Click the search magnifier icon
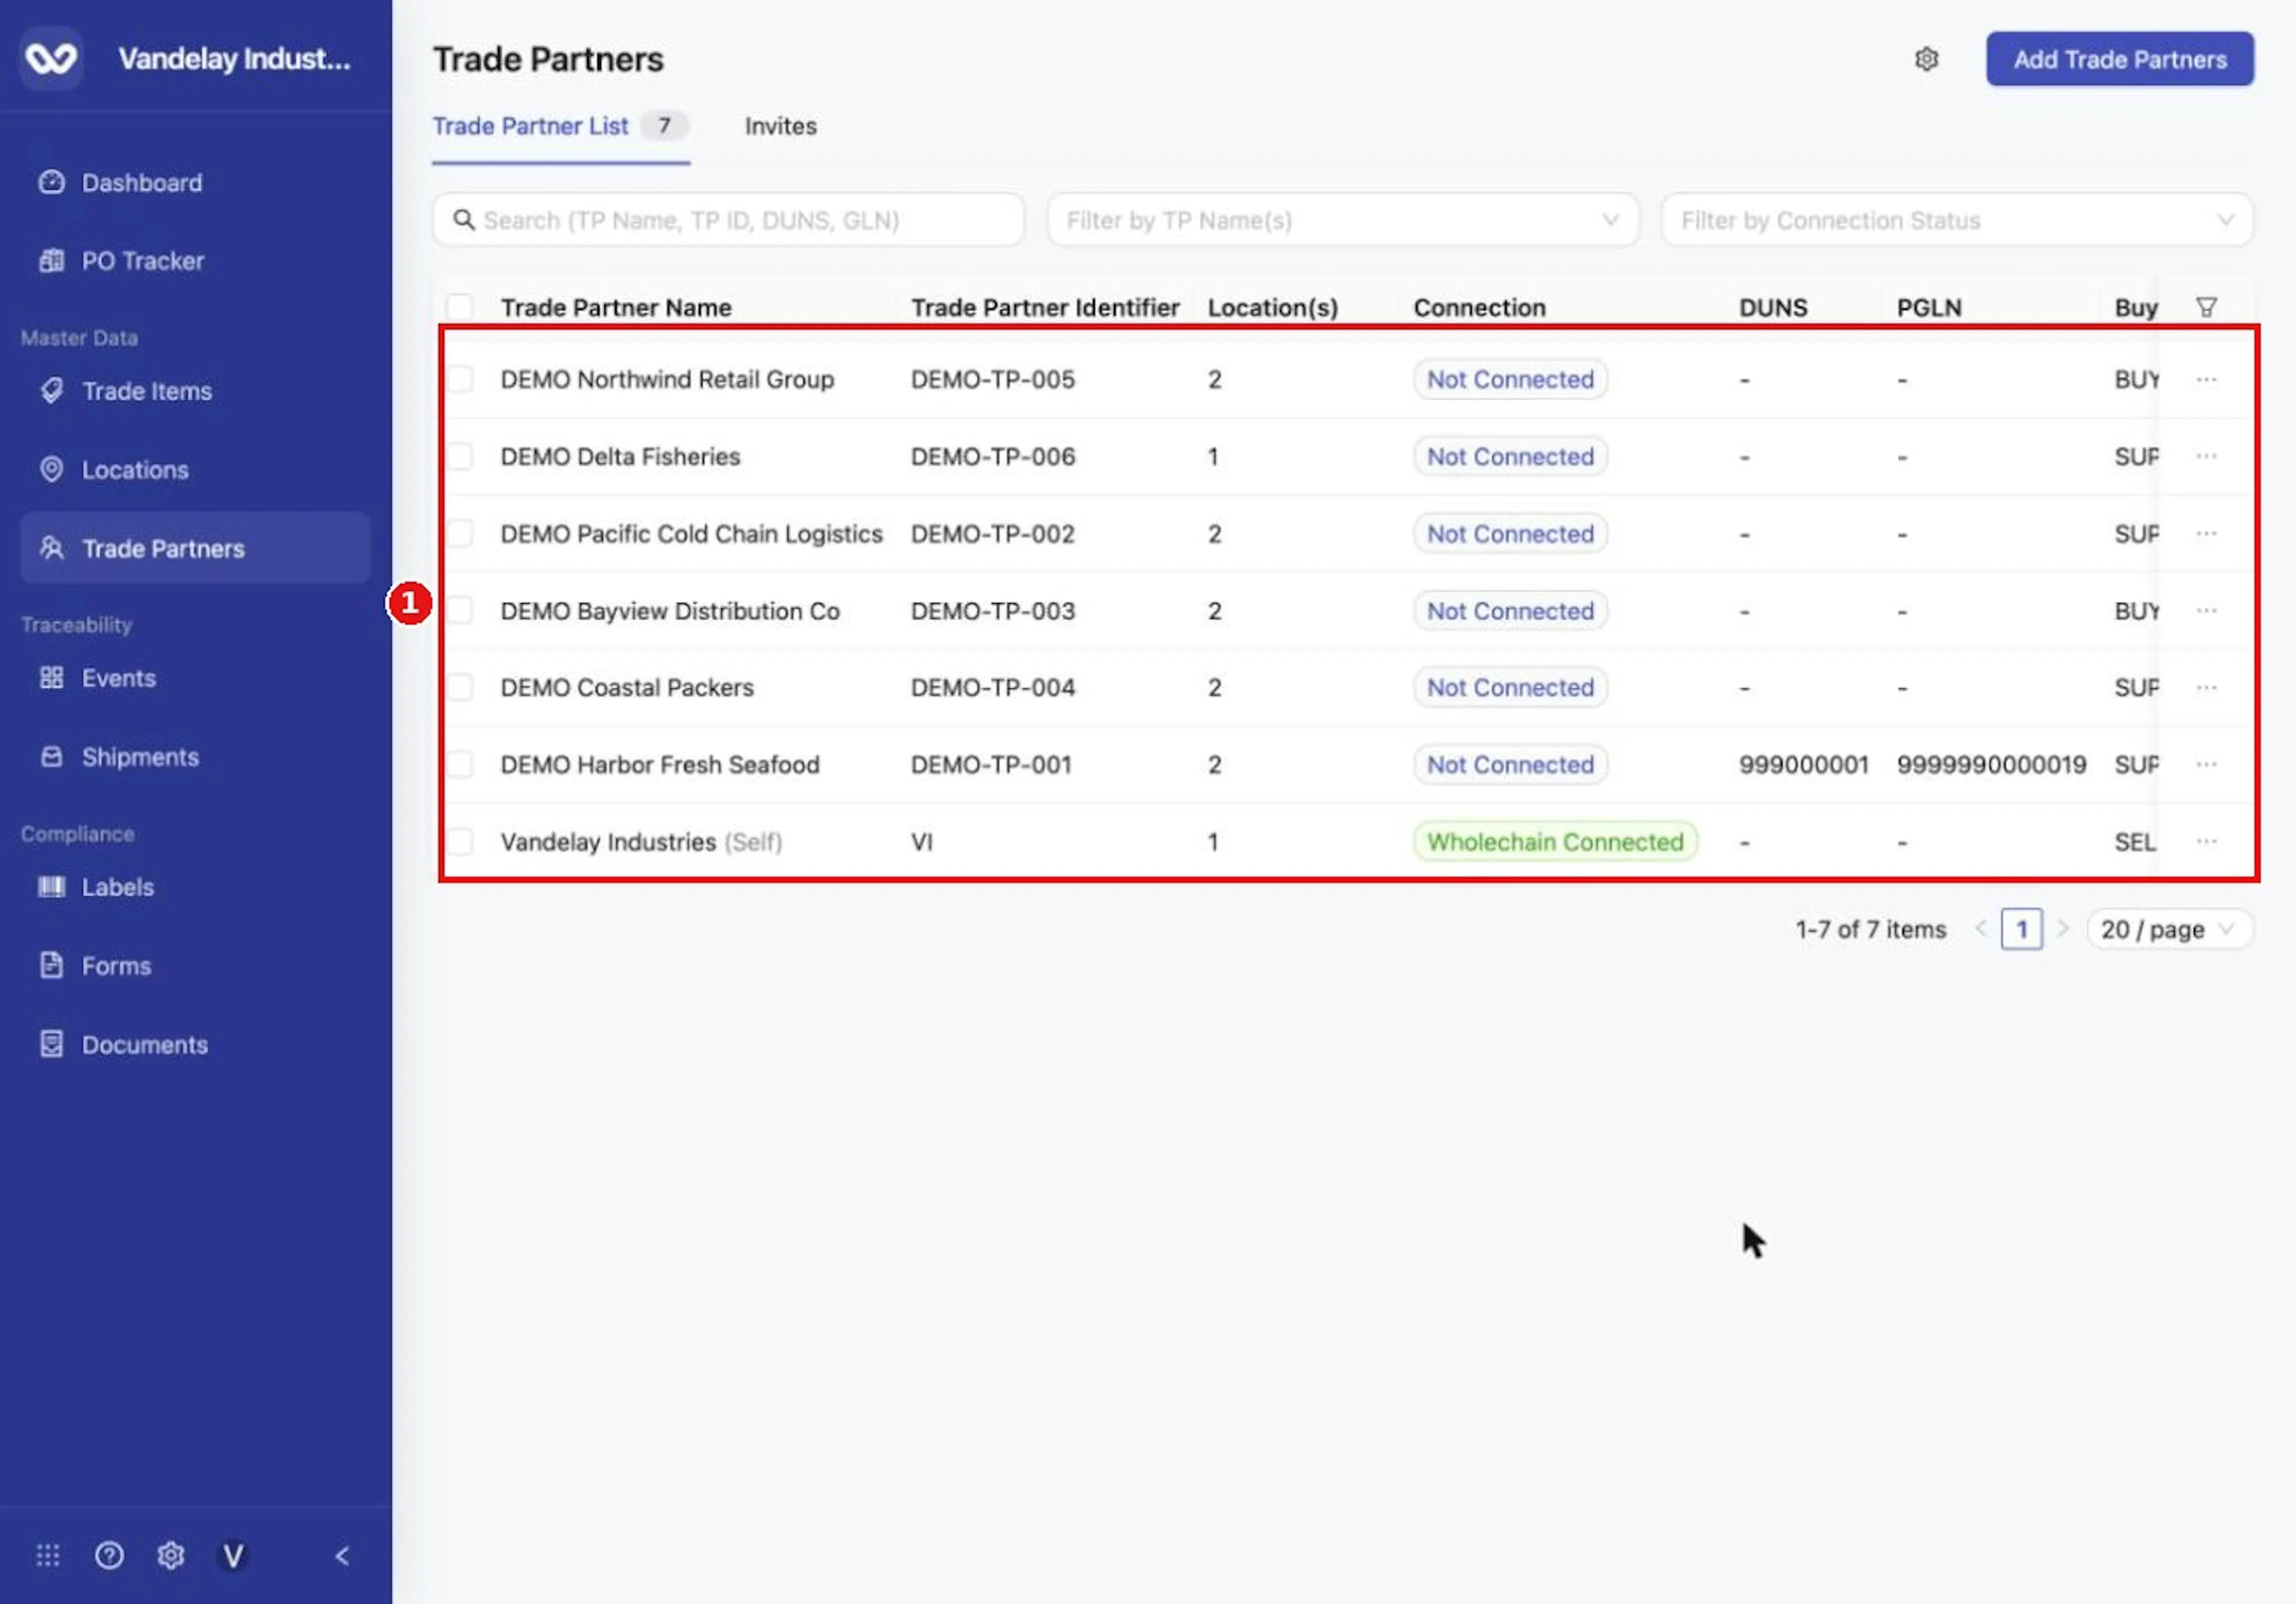The width and height of the screenshot is (2296, 1604). 463,219
